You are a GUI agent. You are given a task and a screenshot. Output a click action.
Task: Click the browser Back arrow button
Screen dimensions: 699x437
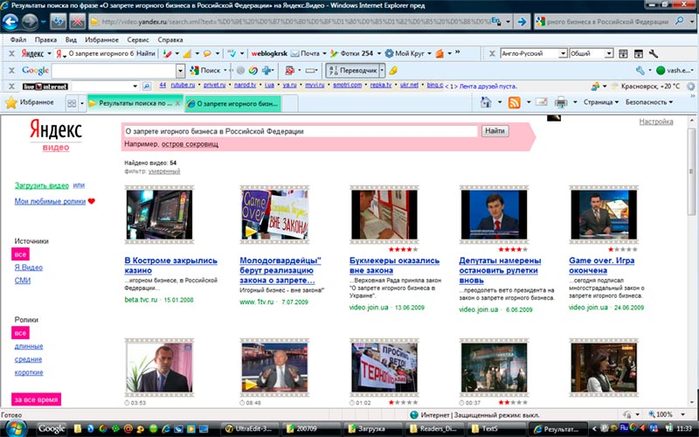click(x=10, y=21)
